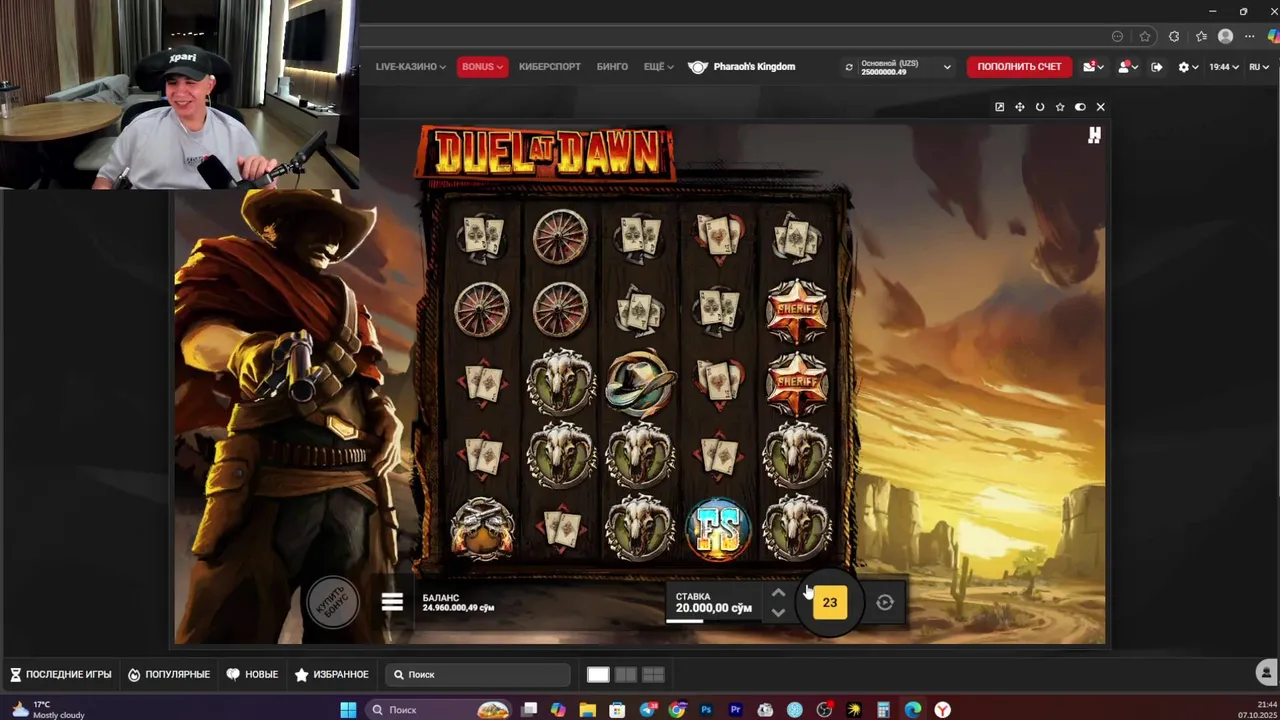The height and width of the screenshot is (720, 1280).
Task: Bookmark page with address bar star
Action: pyautogui.click(x=1145, y=36)
